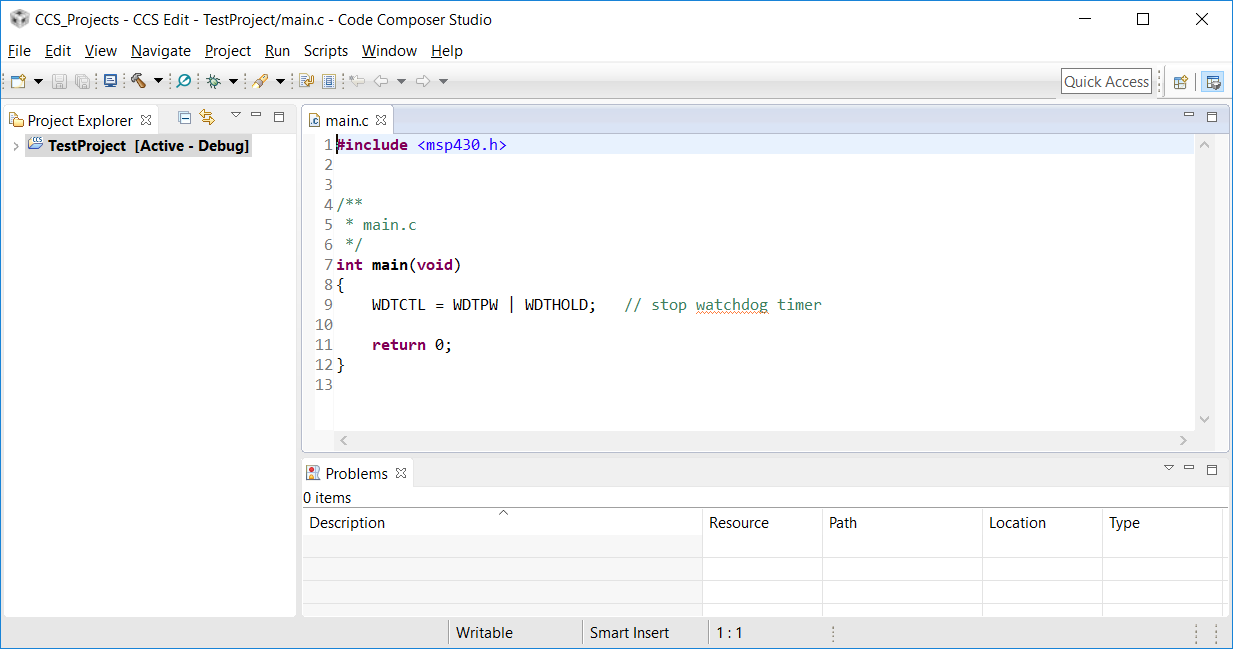Image resolution: width=1233 pixels, height=649 pixels.
Task: Launch a debug session via the bug icon
Action: (213, 81)
